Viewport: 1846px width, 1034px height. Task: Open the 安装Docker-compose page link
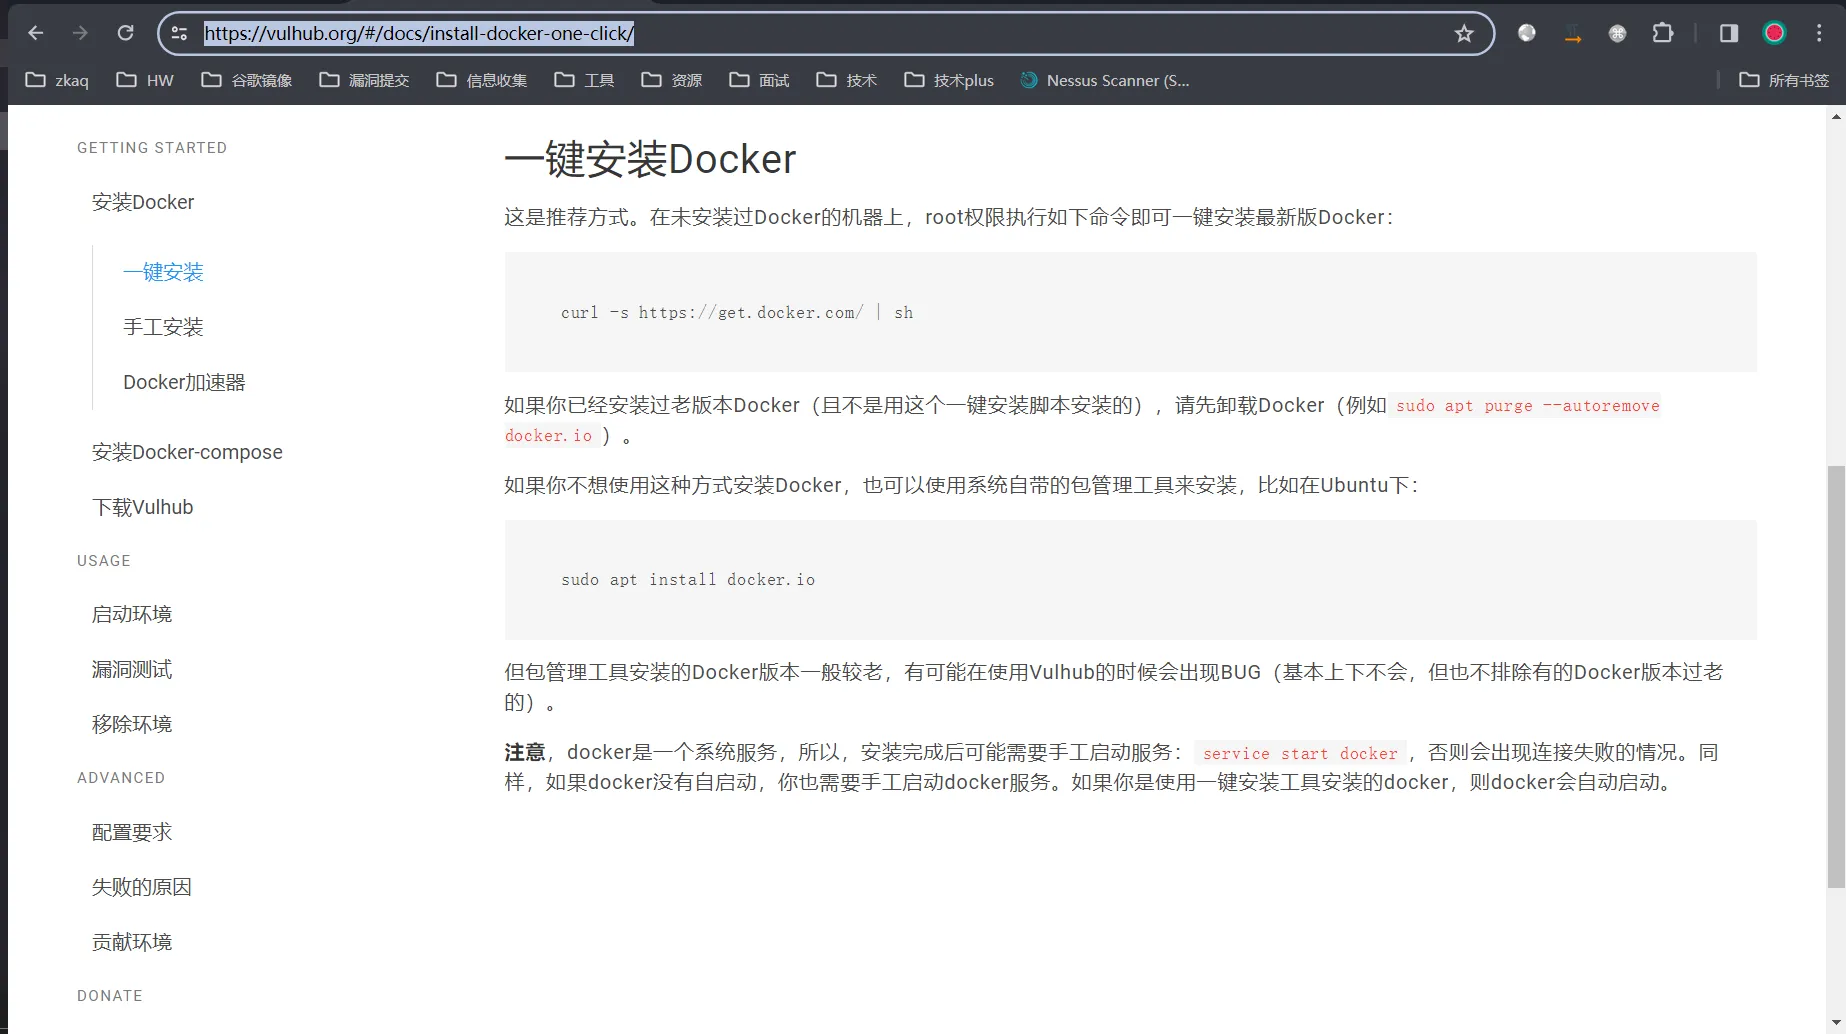[x=187, y=452]
